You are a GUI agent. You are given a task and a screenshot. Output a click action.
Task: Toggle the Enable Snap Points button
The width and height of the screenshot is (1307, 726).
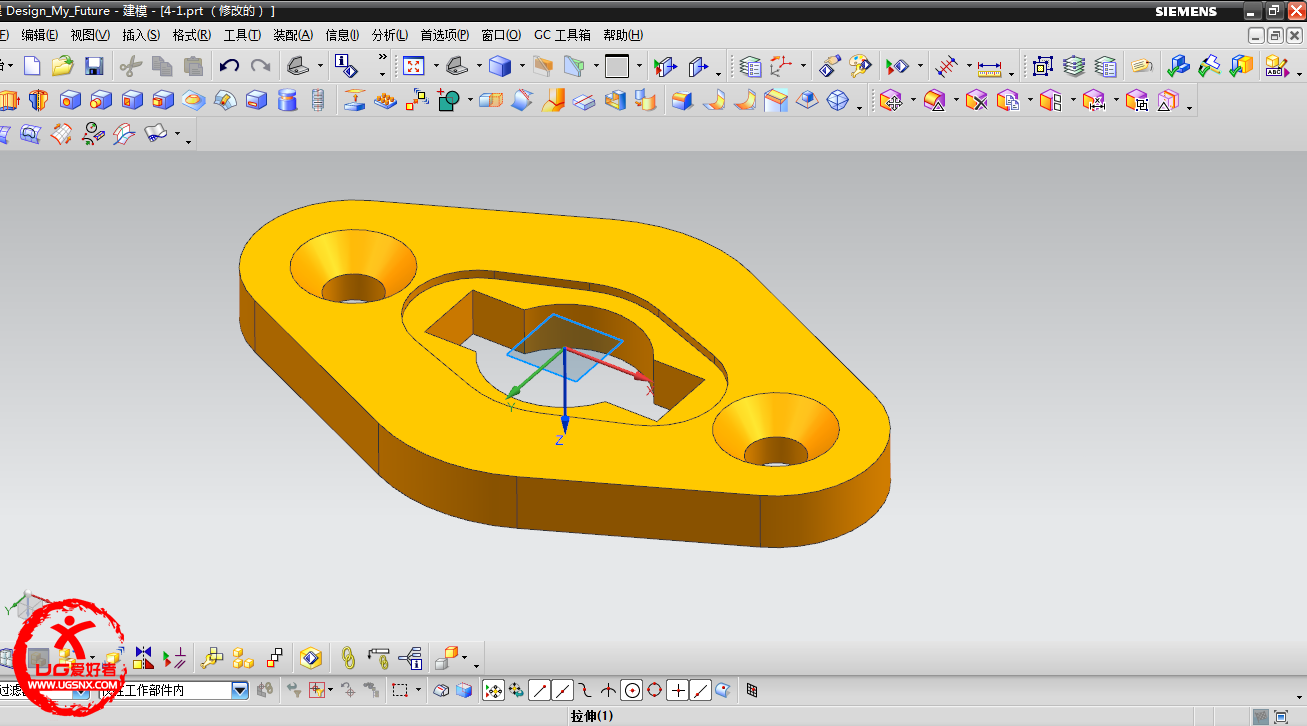(x=493, y=690)
